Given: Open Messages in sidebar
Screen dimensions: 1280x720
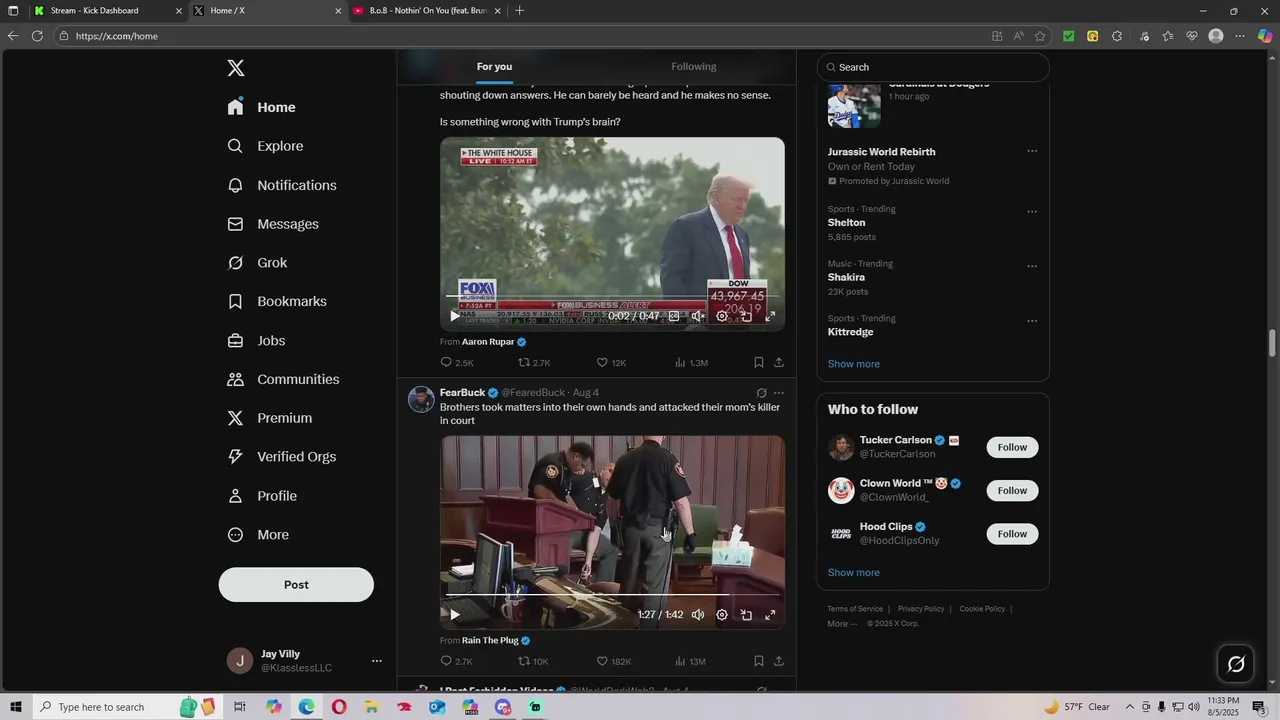Looking at the screenshot, I should point(274,224).
